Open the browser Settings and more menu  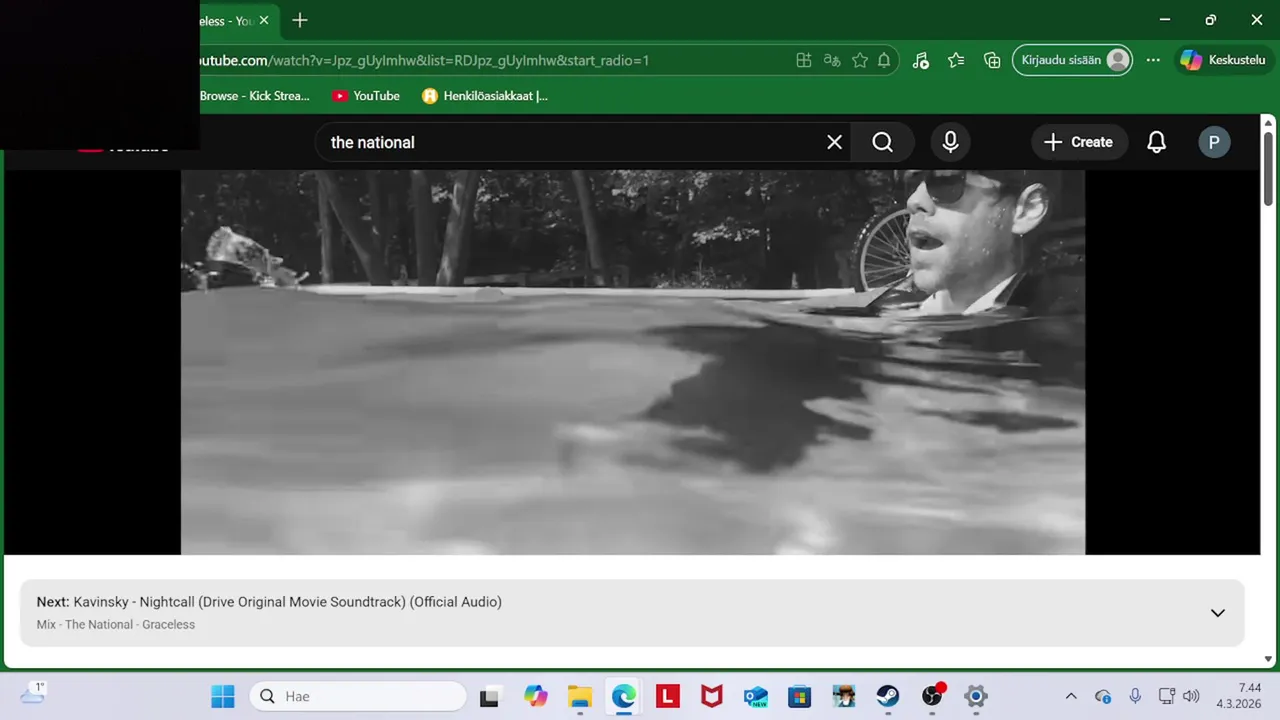1153,60
